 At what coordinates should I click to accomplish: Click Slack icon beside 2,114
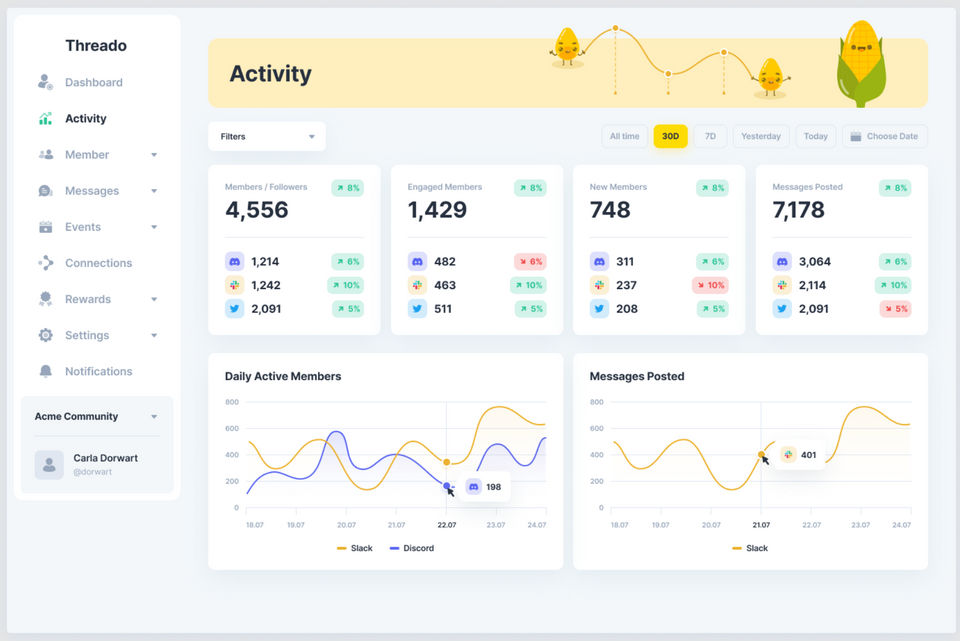coord(782,285)
